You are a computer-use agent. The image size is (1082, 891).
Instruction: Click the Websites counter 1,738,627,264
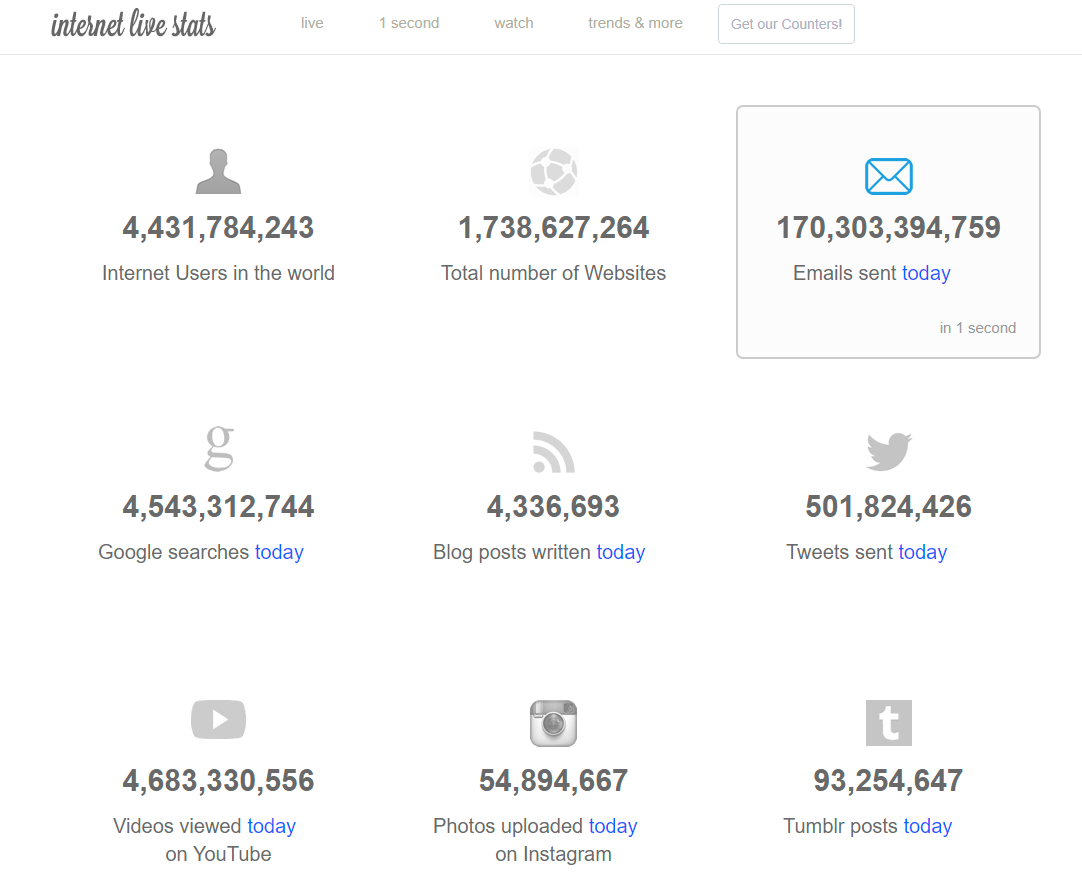553,228
